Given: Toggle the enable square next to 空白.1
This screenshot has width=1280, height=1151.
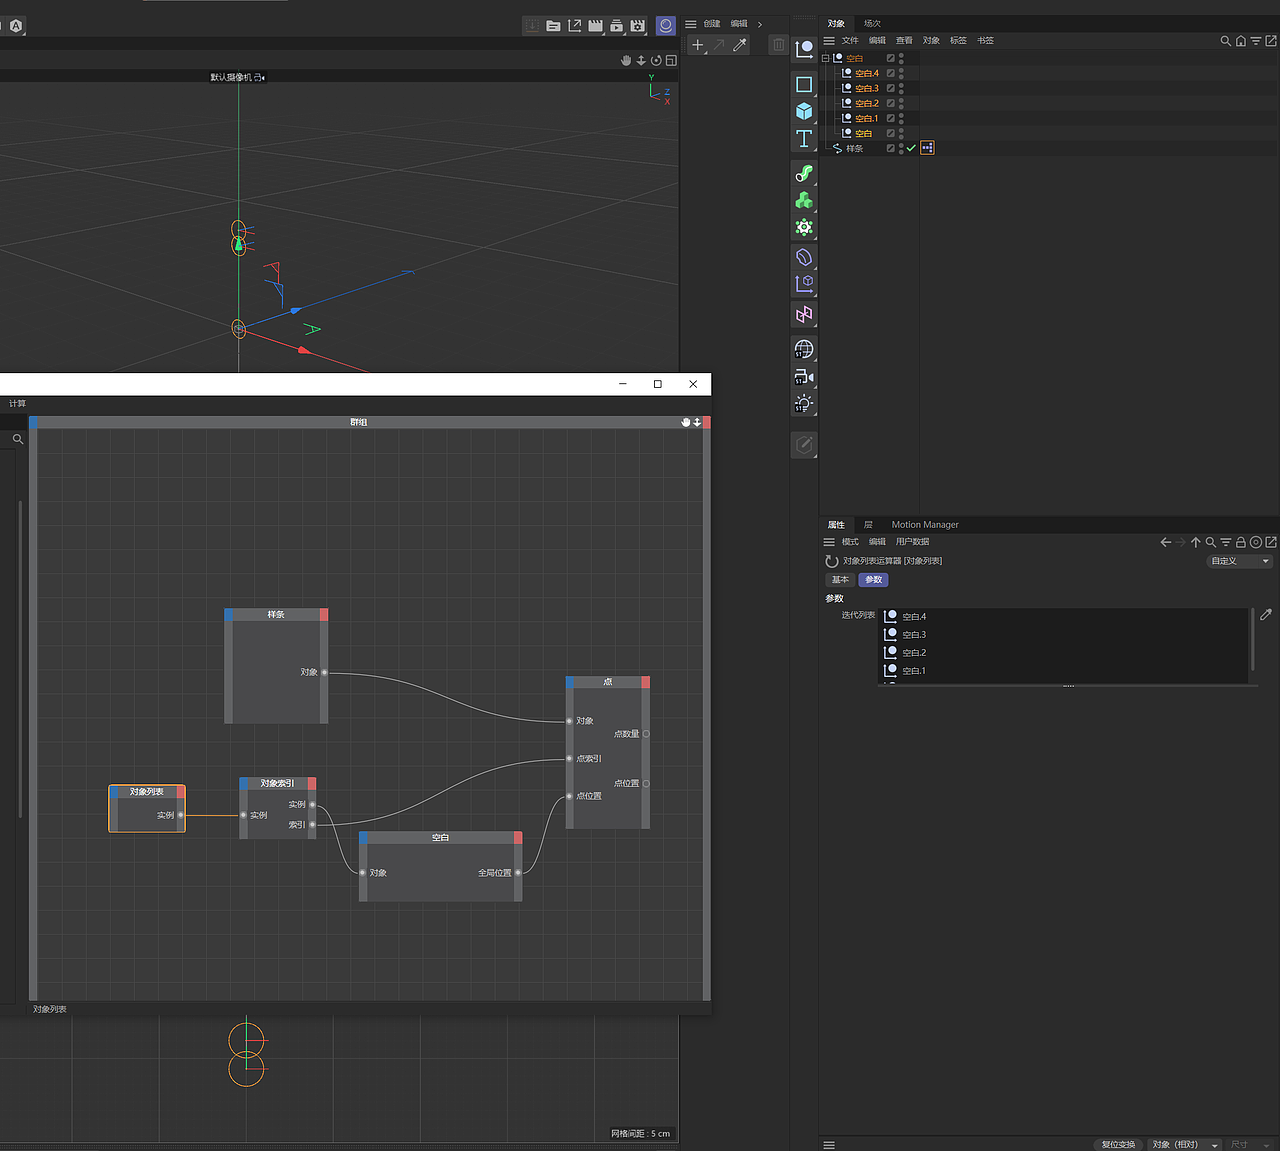Looking at the screenshot, I should 891,118.
